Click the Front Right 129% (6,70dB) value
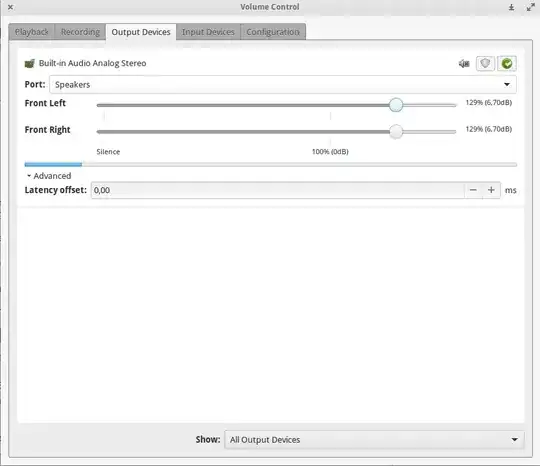 pos(489,129)
